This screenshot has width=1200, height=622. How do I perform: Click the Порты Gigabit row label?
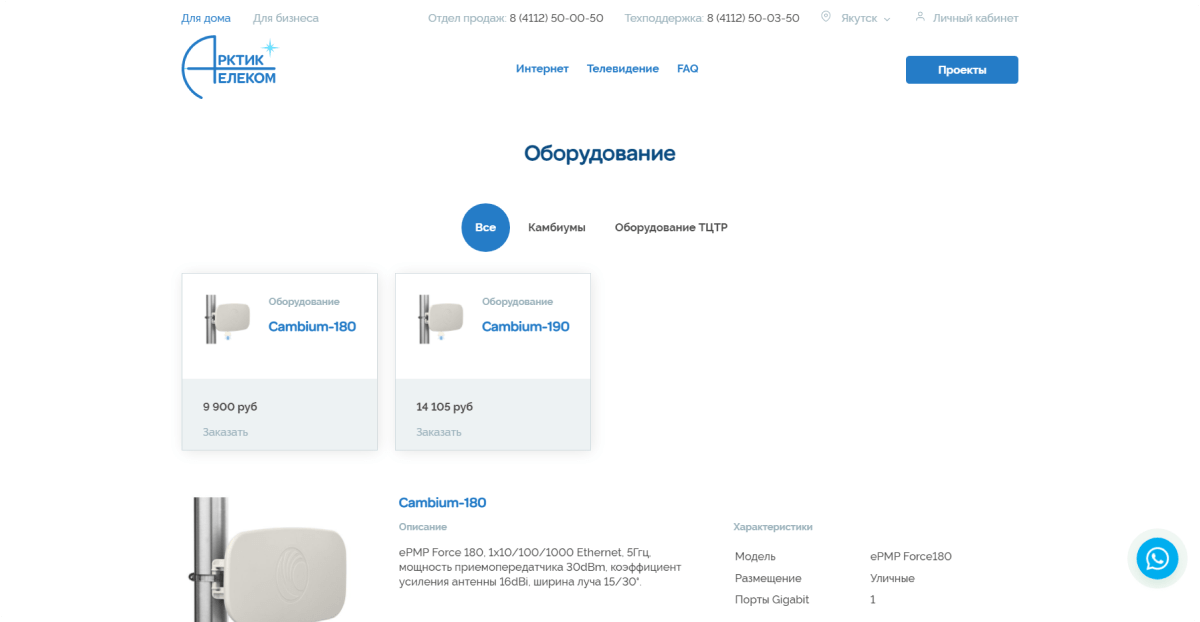click(772, 600)
